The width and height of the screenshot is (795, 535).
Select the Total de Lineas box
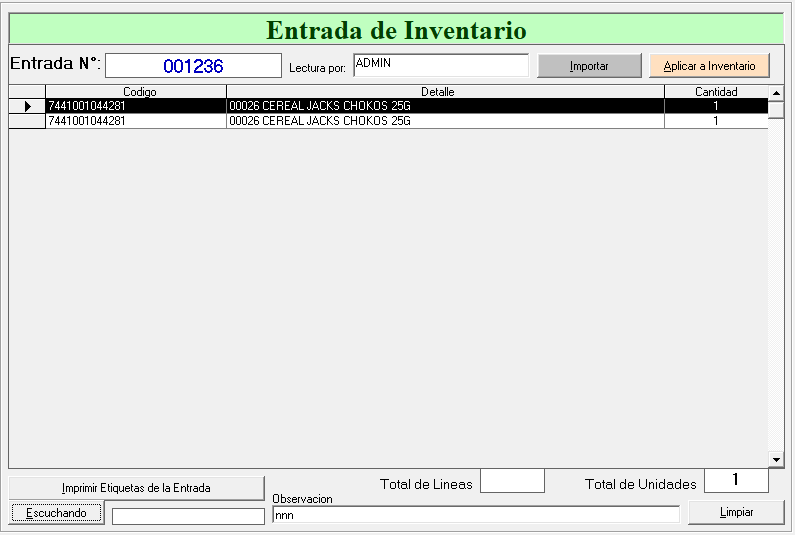click(x=512, y=481)
